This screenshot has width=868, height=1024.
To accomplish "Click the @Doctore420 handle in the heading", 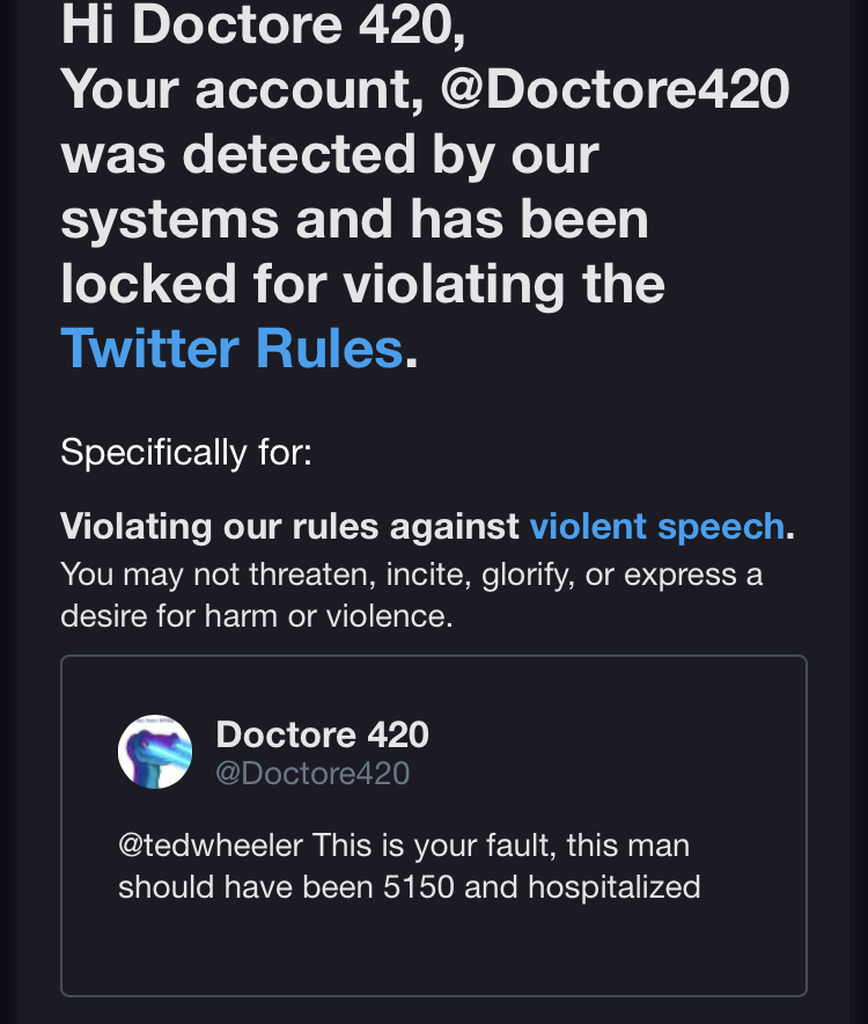I will click(614, 88).
